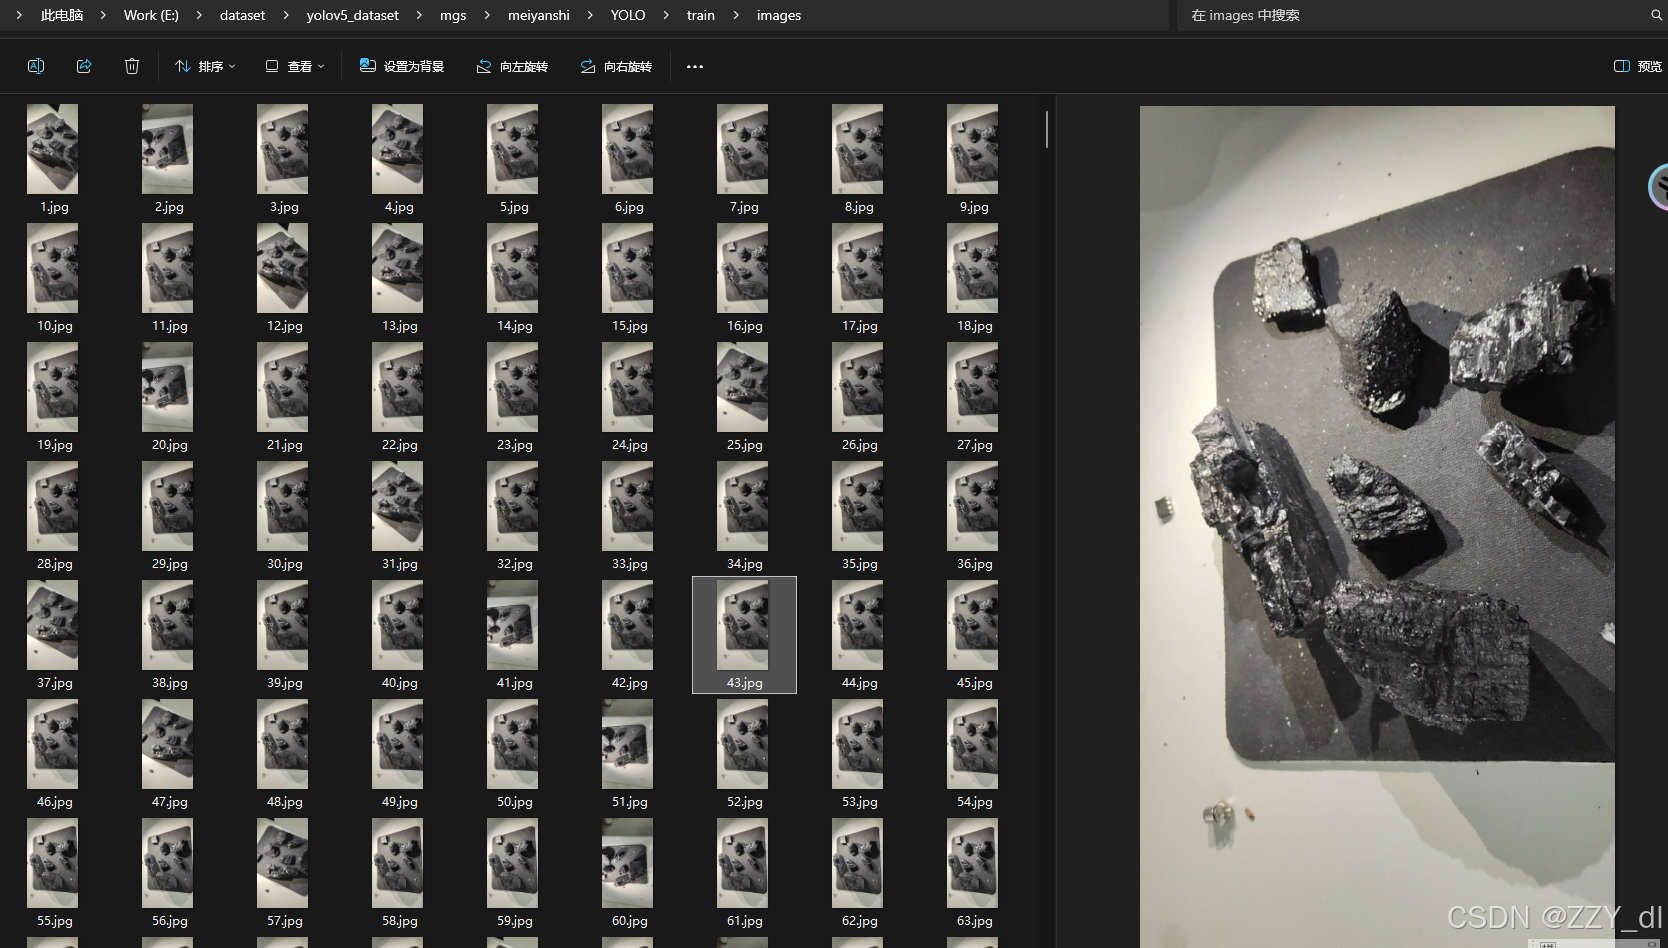Go to train folder in breadcrumb
The width and height of the screenshot is (1668, 948).
(701, 15)
